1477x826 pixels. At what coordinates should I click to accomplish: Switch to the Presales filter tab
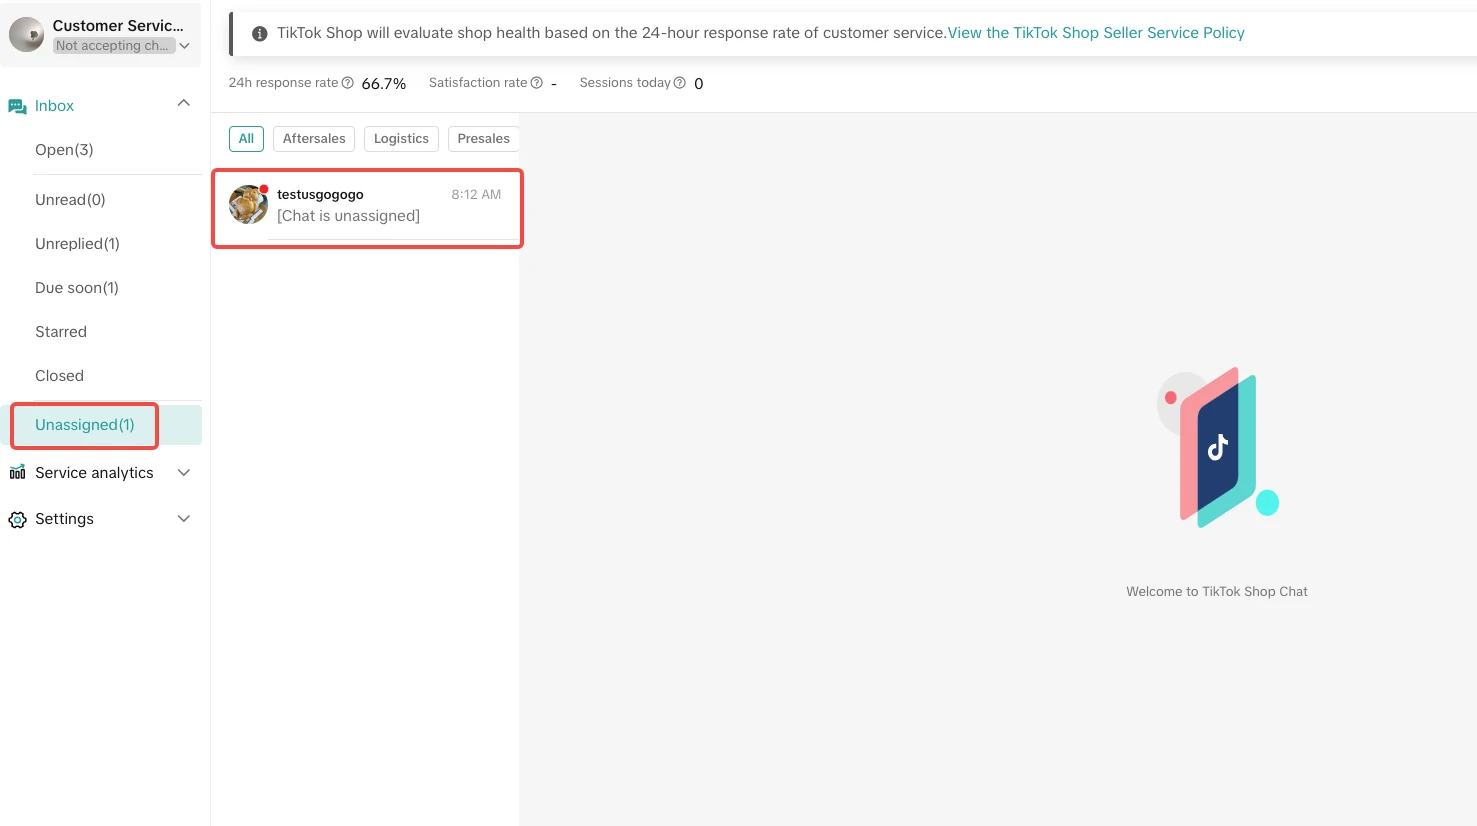tap(483, 139)
